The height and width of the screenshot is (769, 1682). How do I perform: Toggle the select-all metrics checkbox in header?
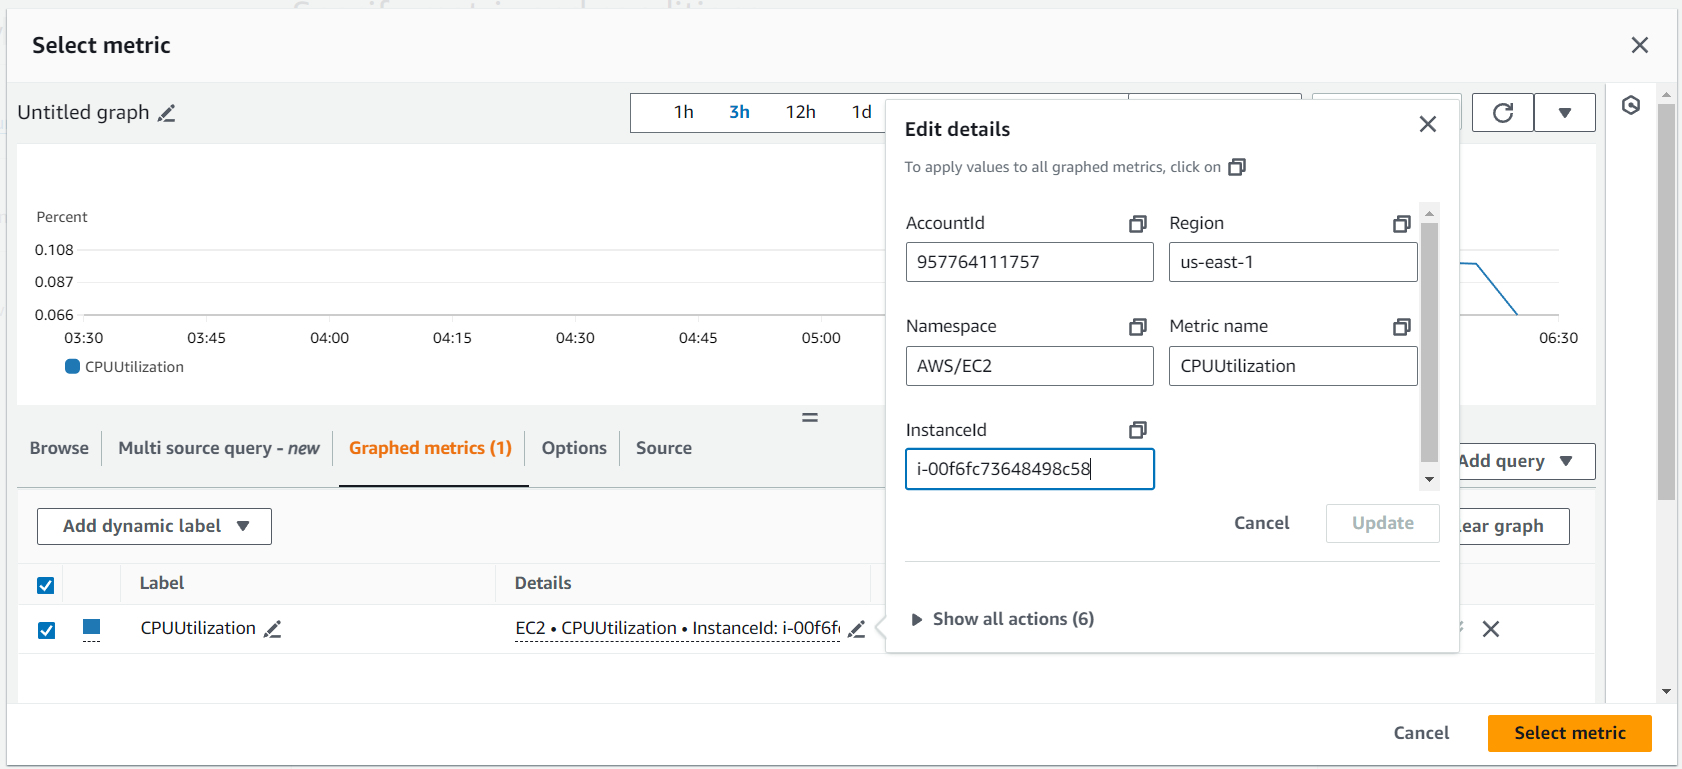point(46,585)
